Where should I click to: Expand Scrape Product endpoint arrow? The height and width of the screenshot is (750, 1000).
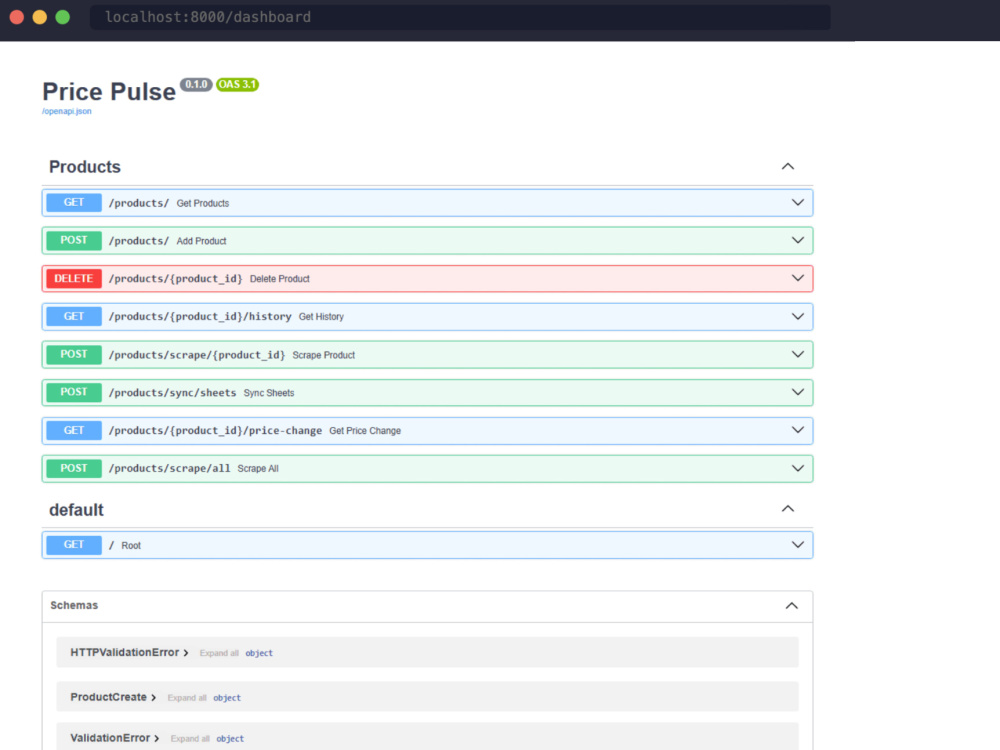click(797, 355)
